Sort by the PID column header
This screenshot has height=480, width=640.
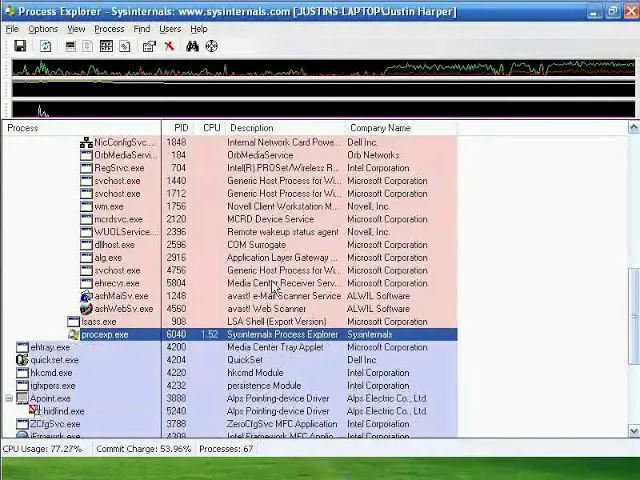pos(178,128)
